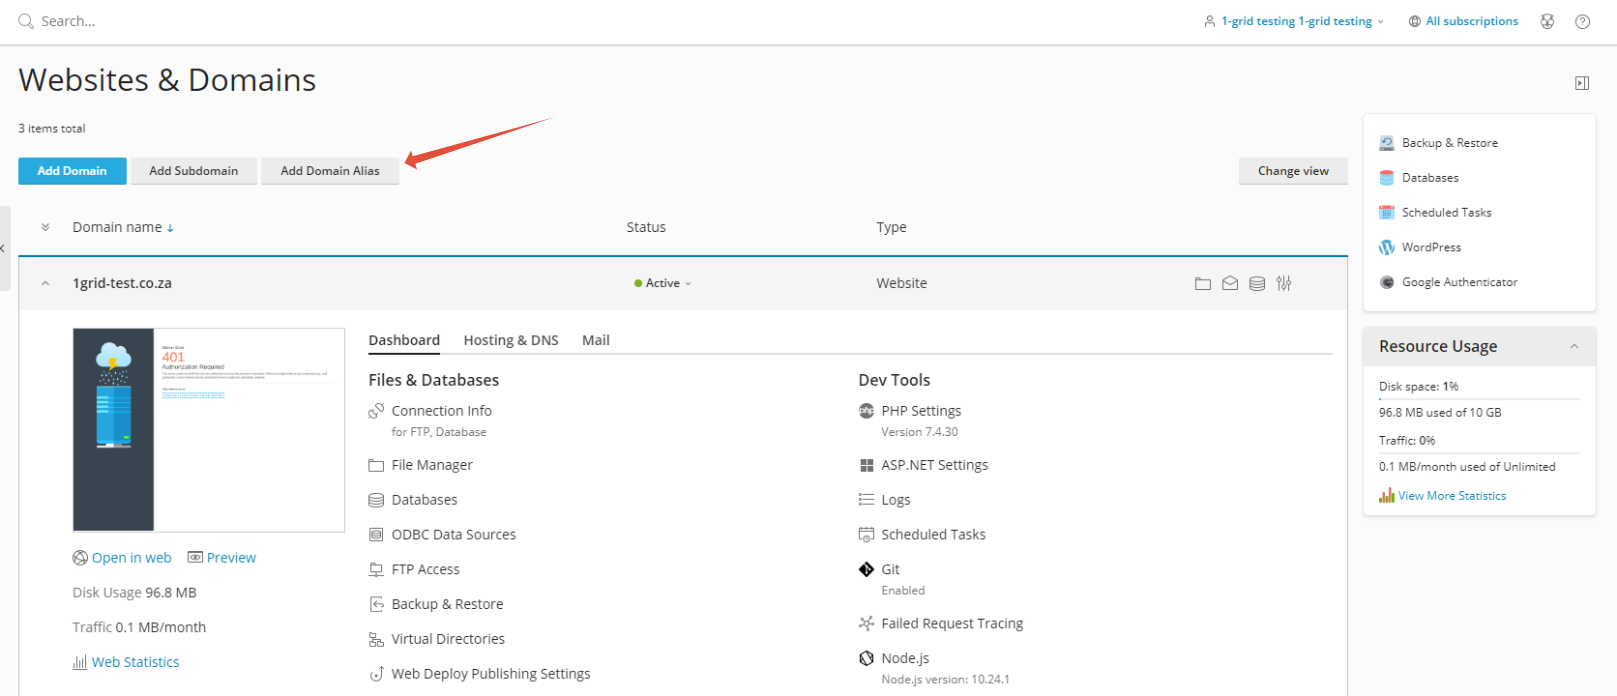Open 1grid-test.co.za file manager folder icon
Screen dimensions: 1617x696
coord(1203,284)
